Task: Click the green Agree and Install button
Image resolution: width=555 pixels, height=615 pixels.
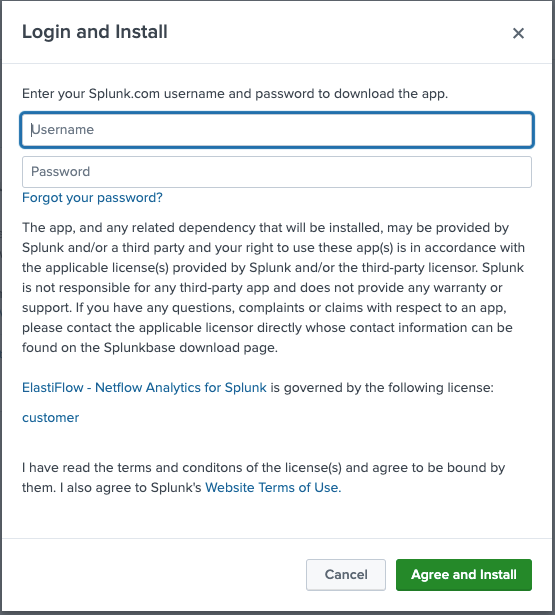Action: point(464,575)
